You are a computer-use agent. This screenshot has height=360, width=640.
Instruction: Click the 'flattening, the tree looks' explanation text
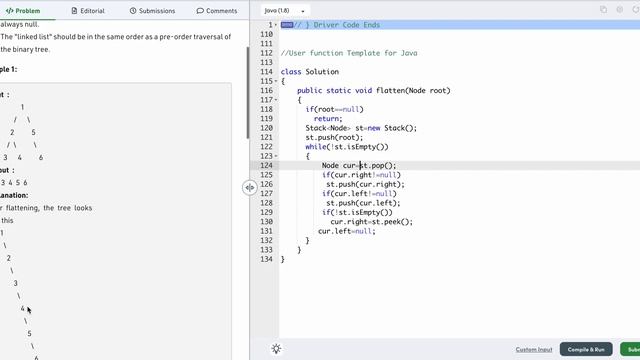point(49,208)
